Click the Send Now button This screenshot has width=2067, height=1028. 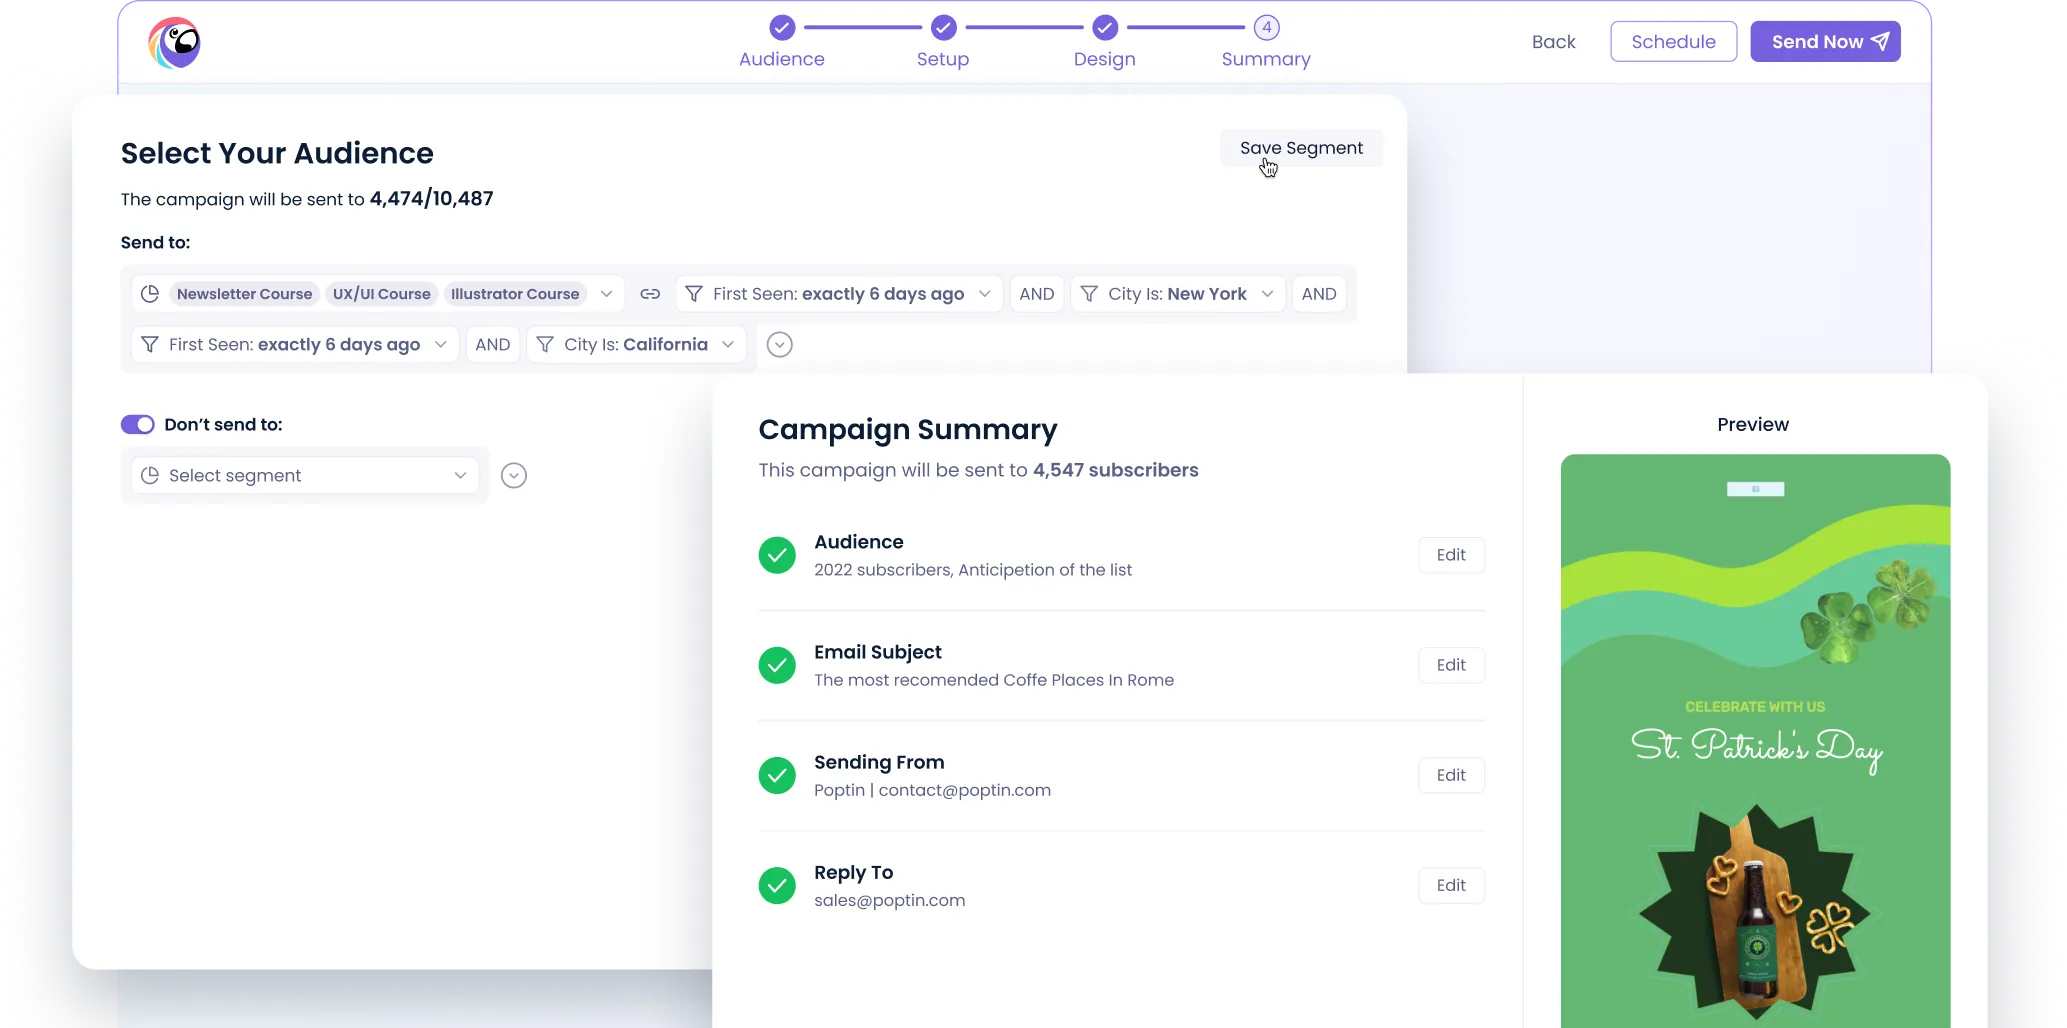[1826, 42]
